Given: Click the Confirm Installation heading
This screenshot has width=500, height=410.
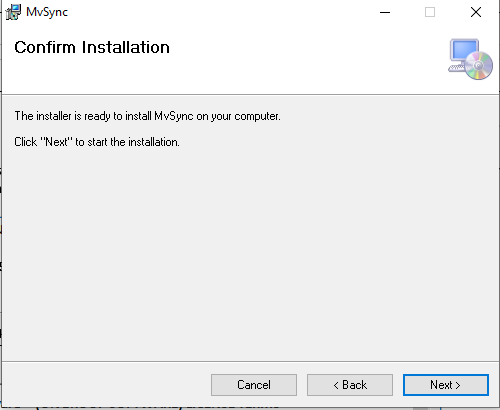Looking at the screenshot, I should (x=92, y=47).
